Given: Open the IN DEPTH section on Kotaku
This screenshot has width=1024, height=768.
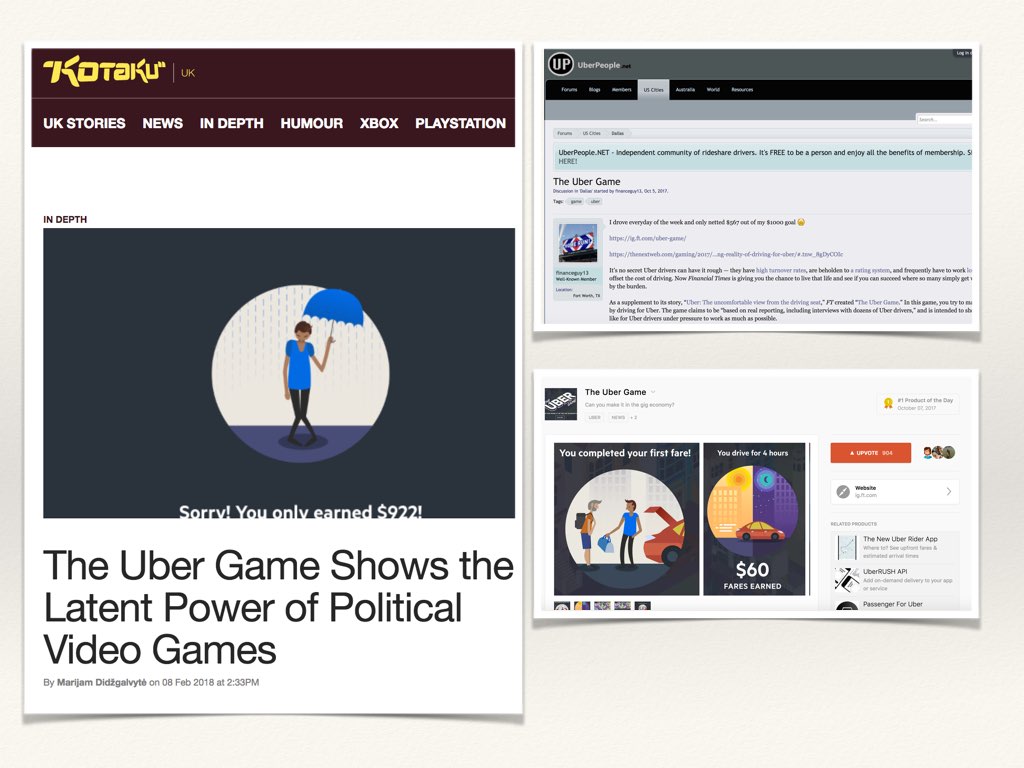Looking at the screenshot, I should [231, 123].
